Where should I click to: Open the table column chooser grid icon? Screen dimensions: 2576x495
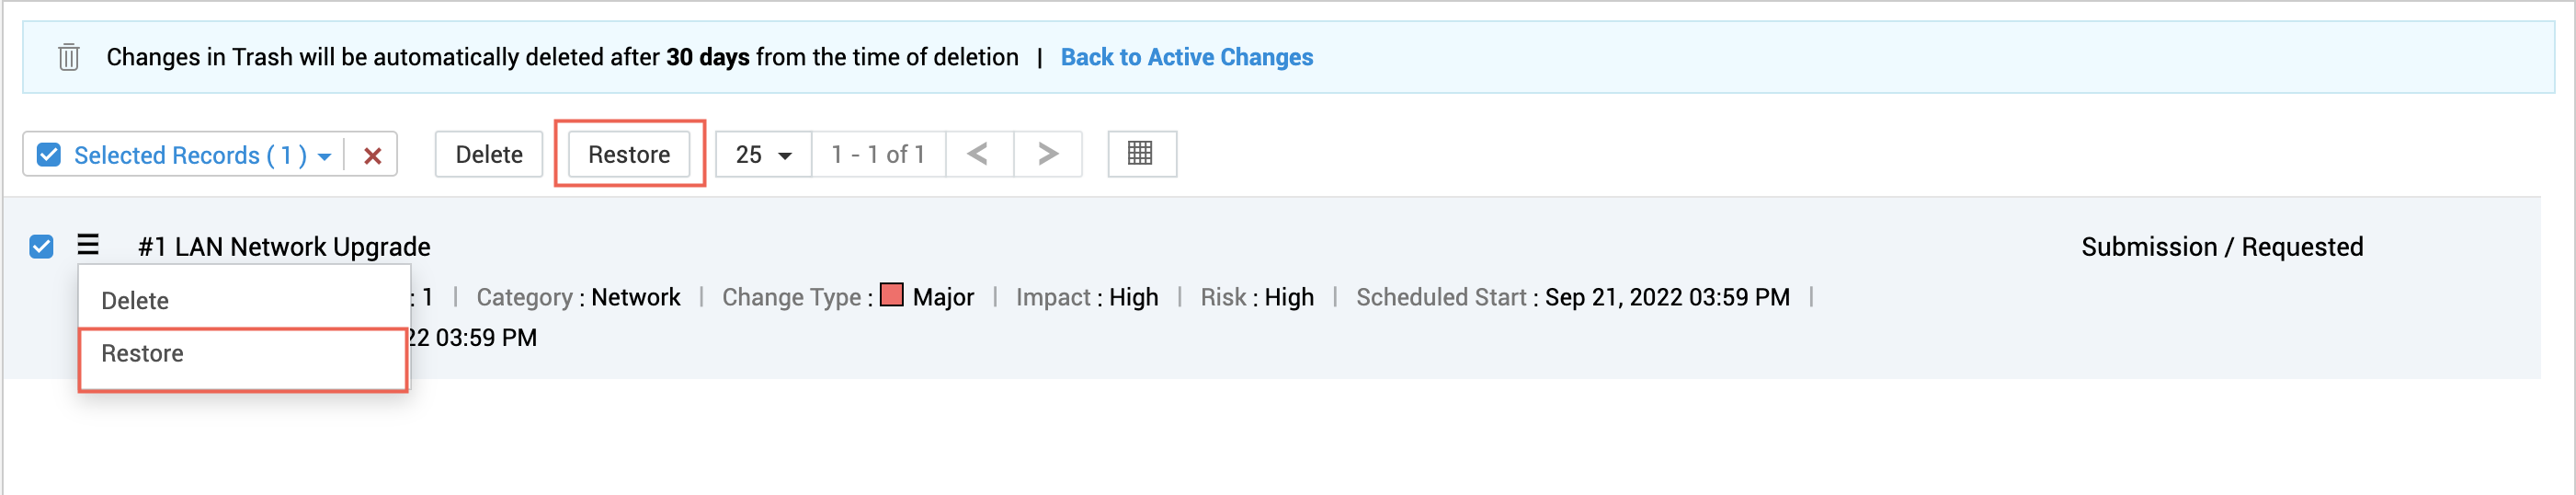[1140, 154]
